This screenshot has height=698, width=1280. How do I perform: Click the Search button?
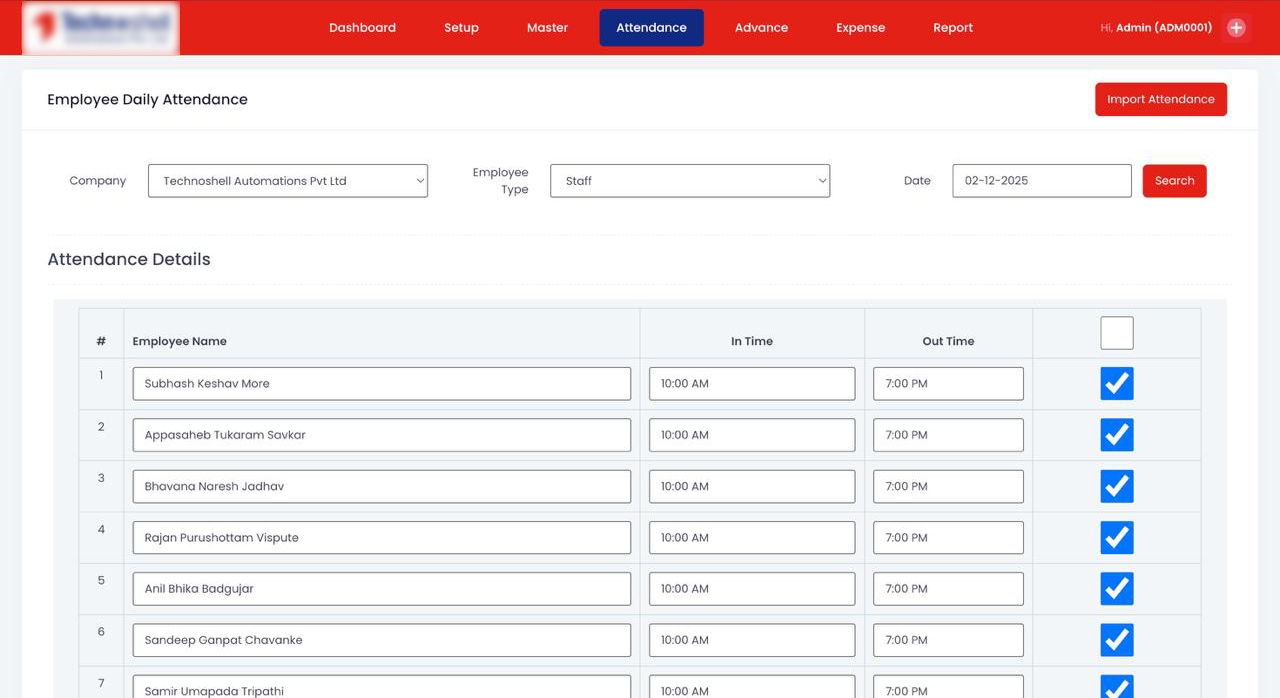click(x=1174, y=181)
